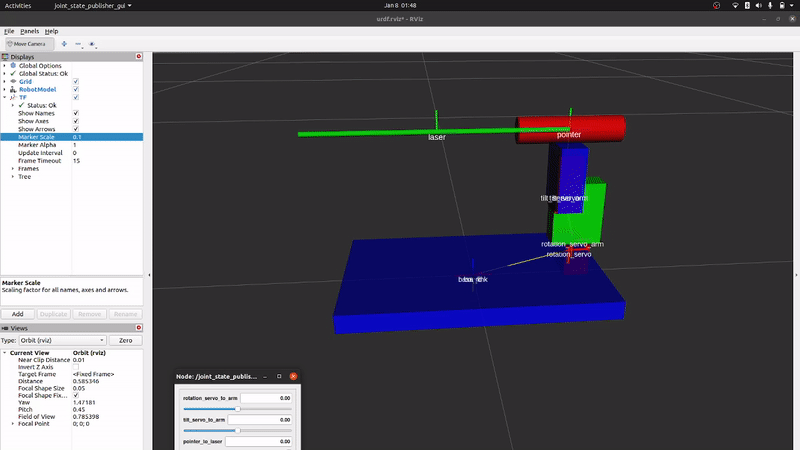800x450 pixels.
Task: Open the clock showing Jan 8 01:48
Action: coord(400,6)
